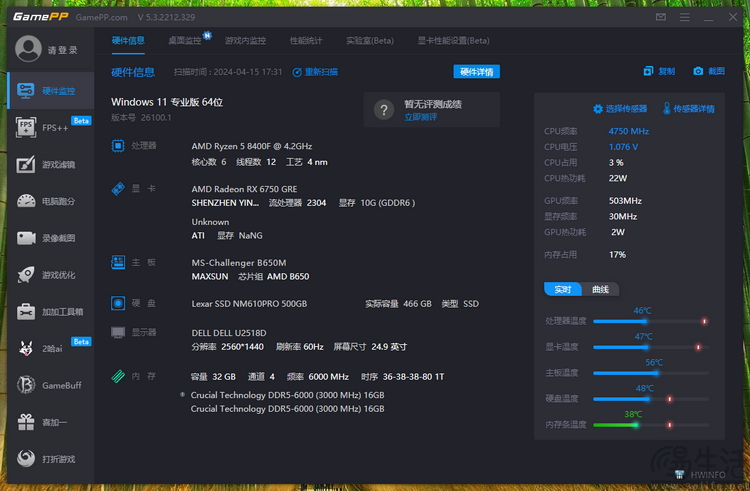Select the 实时 view toggle

[563, 289]
